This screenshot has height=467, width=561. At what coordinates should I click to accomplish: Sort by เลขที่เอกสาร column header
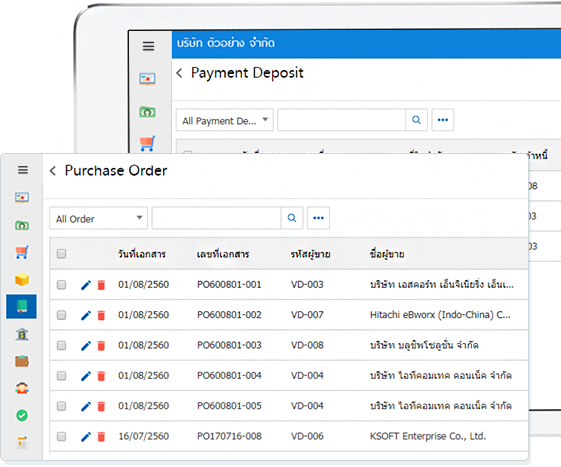click(x=223, y=254)
